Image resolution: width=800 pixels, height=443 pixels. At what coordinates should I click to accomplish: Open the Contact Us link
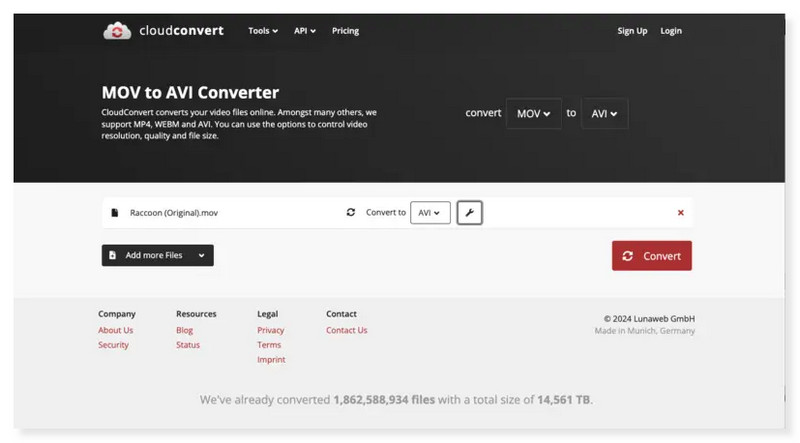pos(346,330)
